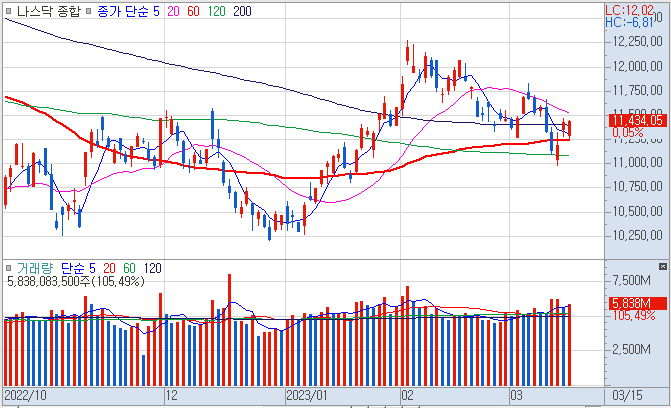Select the navy 120-day volume average label
Screen dimensions: 671x408
click(x=152, y=268)
